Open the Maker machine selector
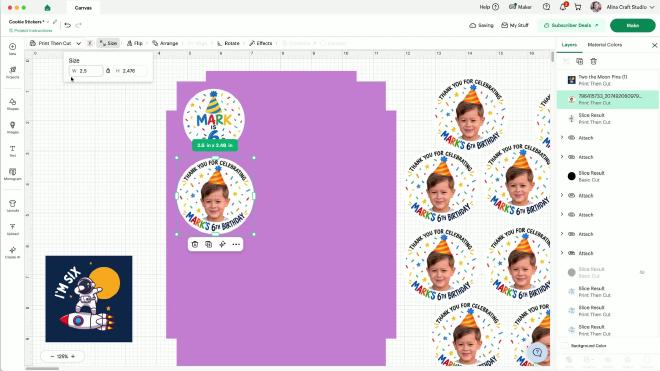Viewport: 660px width, 371px height. point(520,7)
